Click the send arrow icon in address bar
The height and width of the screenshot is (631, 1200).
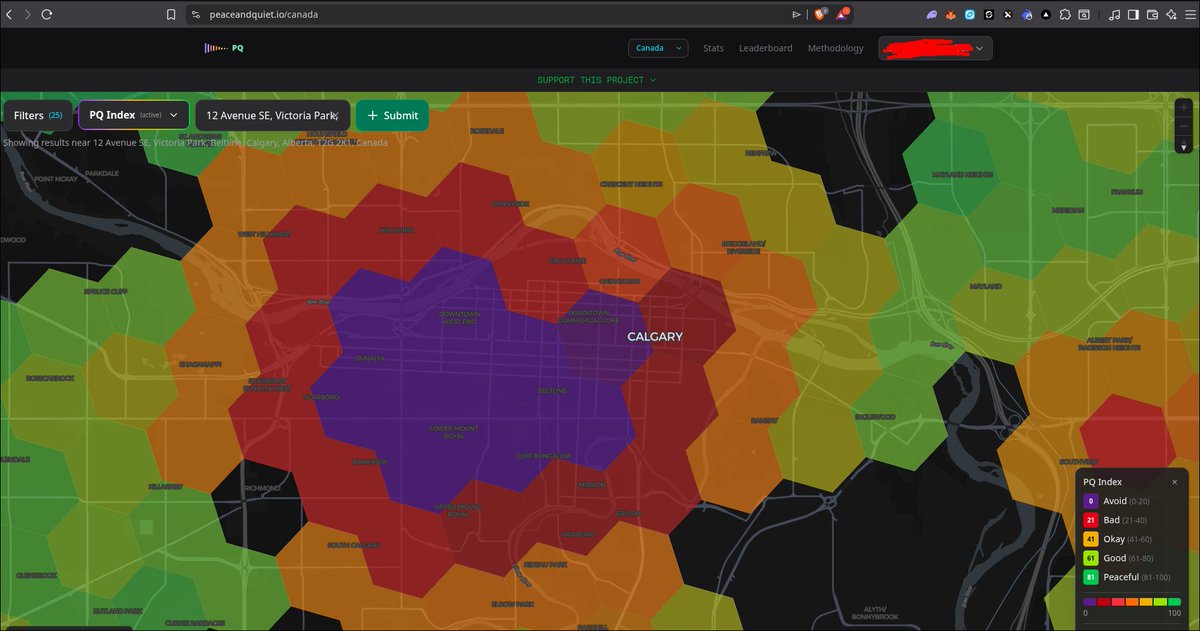tap(796, 15)
